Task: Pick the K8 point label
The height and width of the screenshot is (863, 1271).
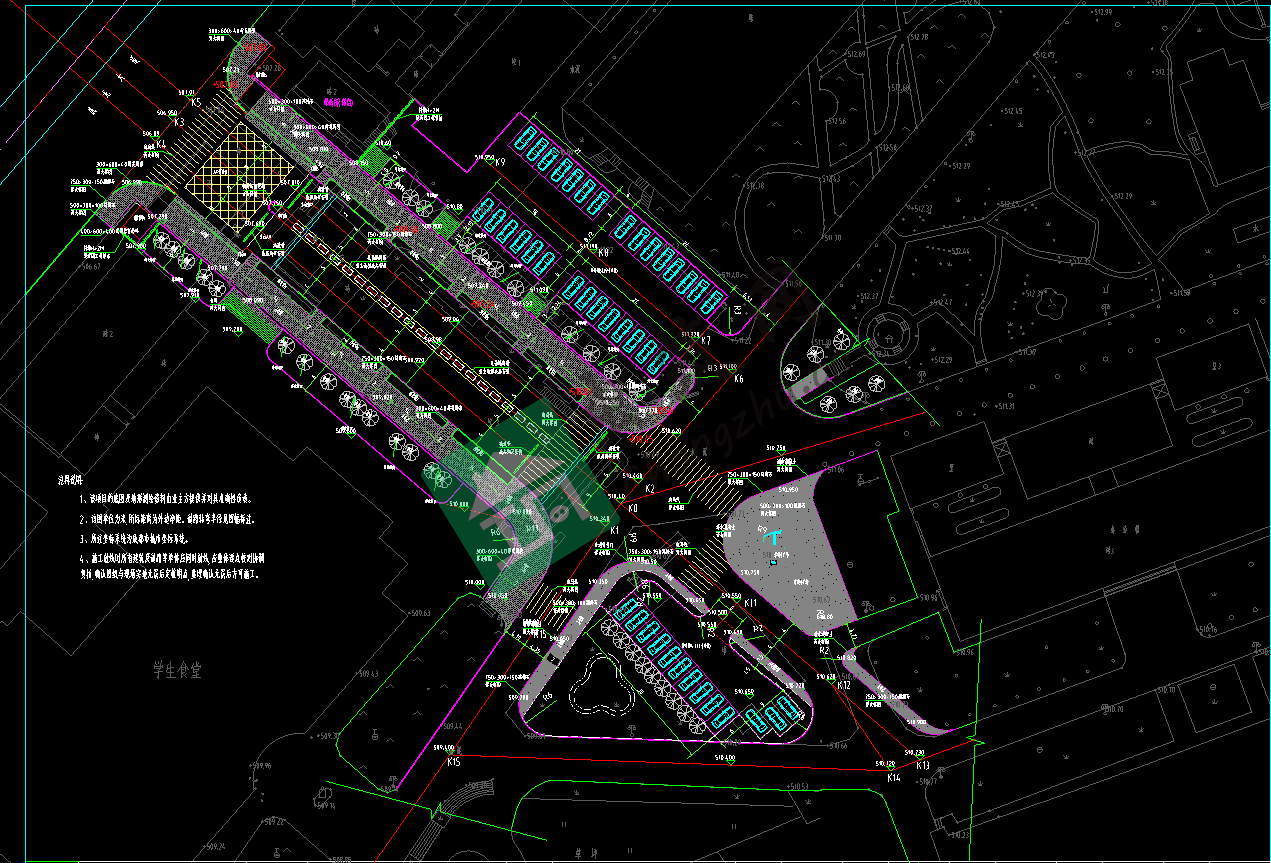Action: tap(604, 254)
